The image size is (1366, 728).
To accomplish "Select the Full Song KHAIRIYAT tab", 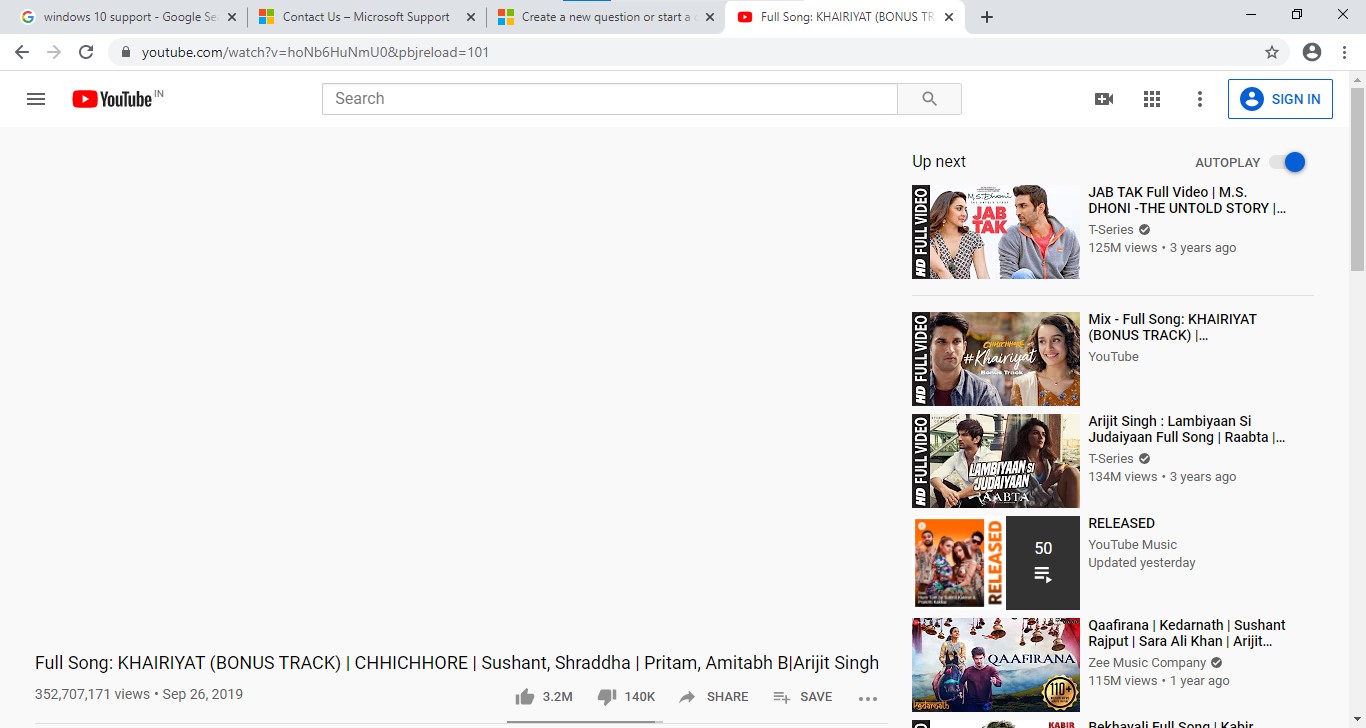I will 845,17.
